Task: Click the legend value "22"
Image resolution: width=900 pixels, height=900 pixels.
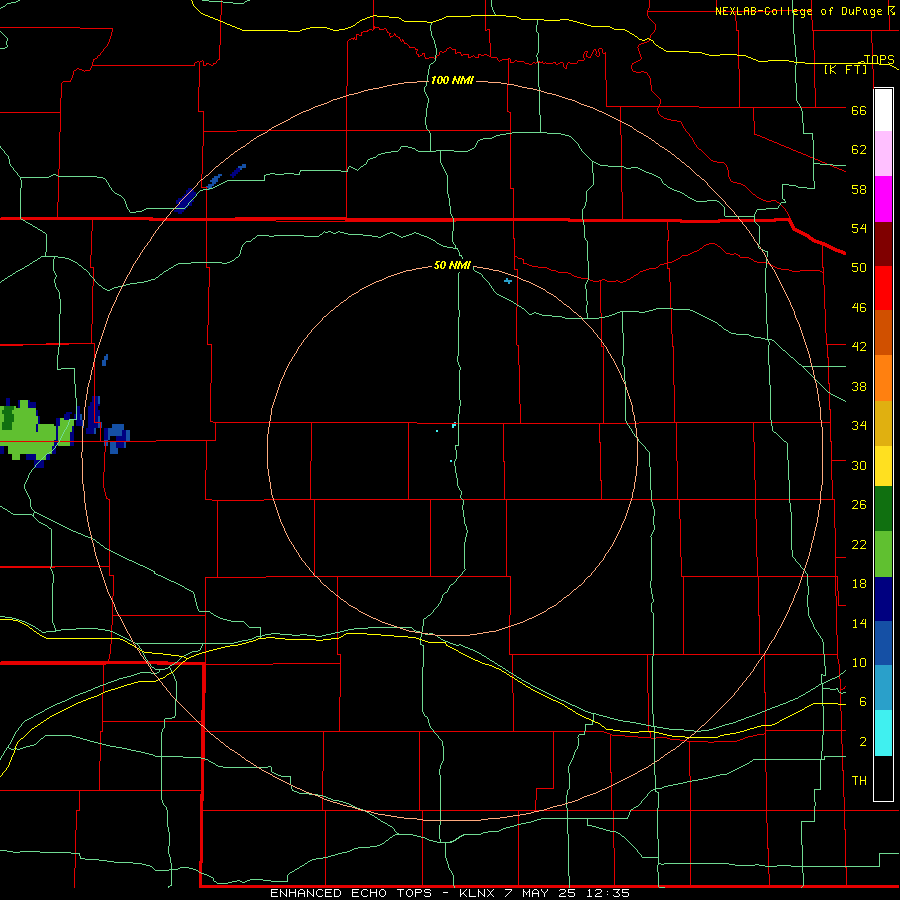Action: pos(859,545)
